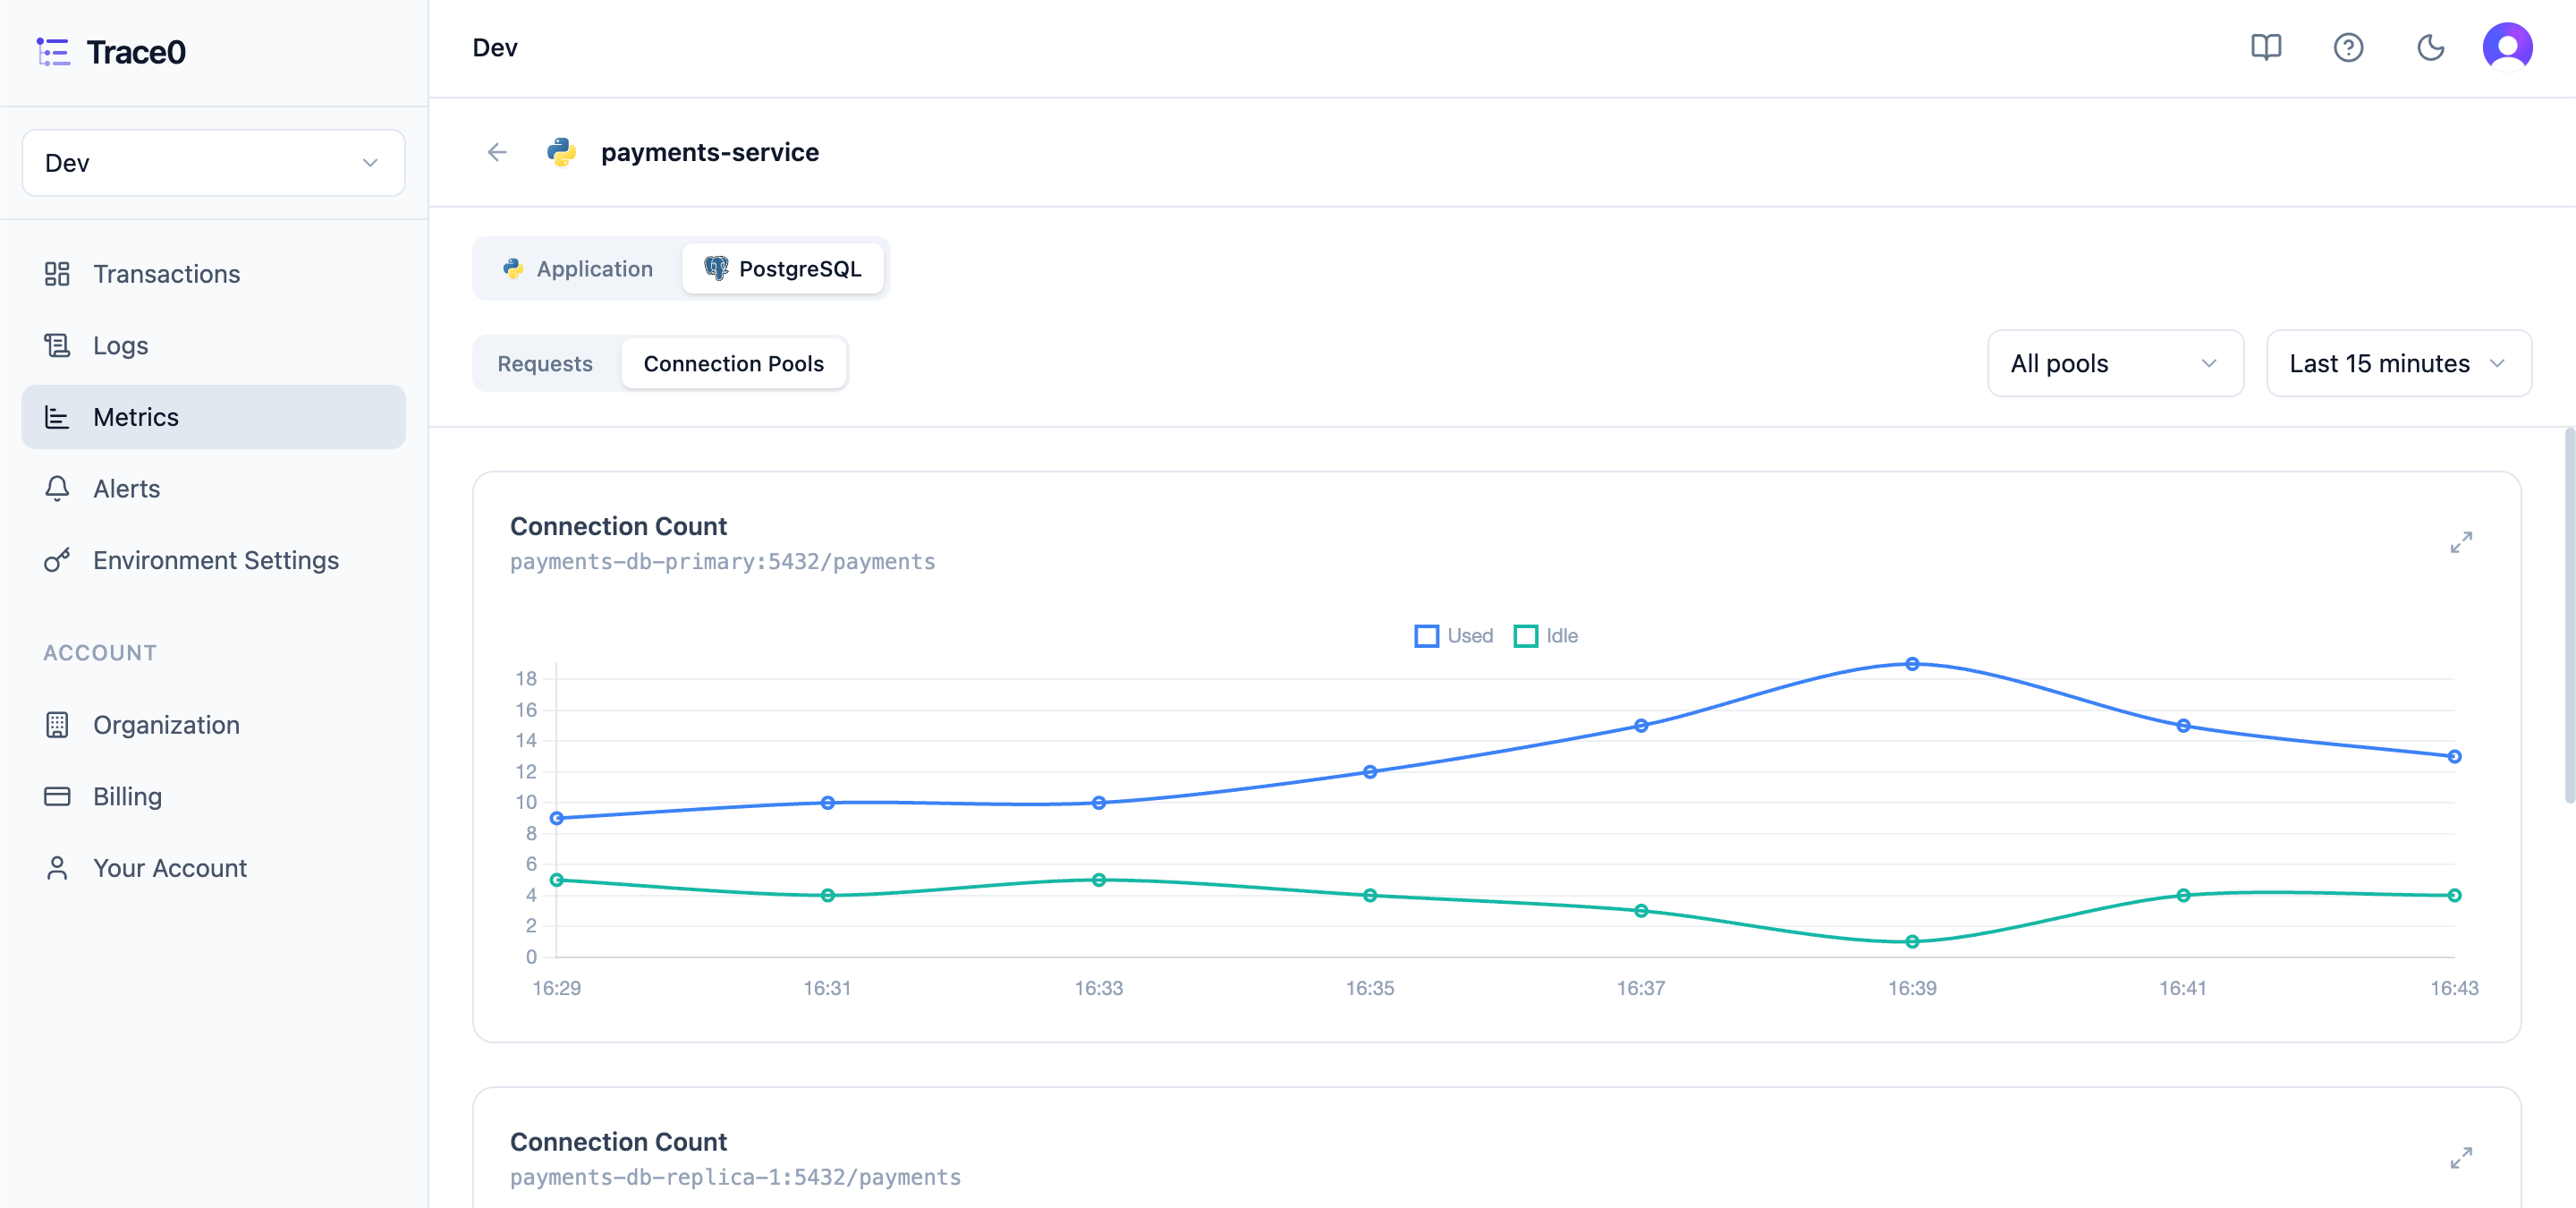The width and height of the screenshot is (2576, 1208).
Task: Toggle the Idle series legend
Action: [x=1545, y=636]
